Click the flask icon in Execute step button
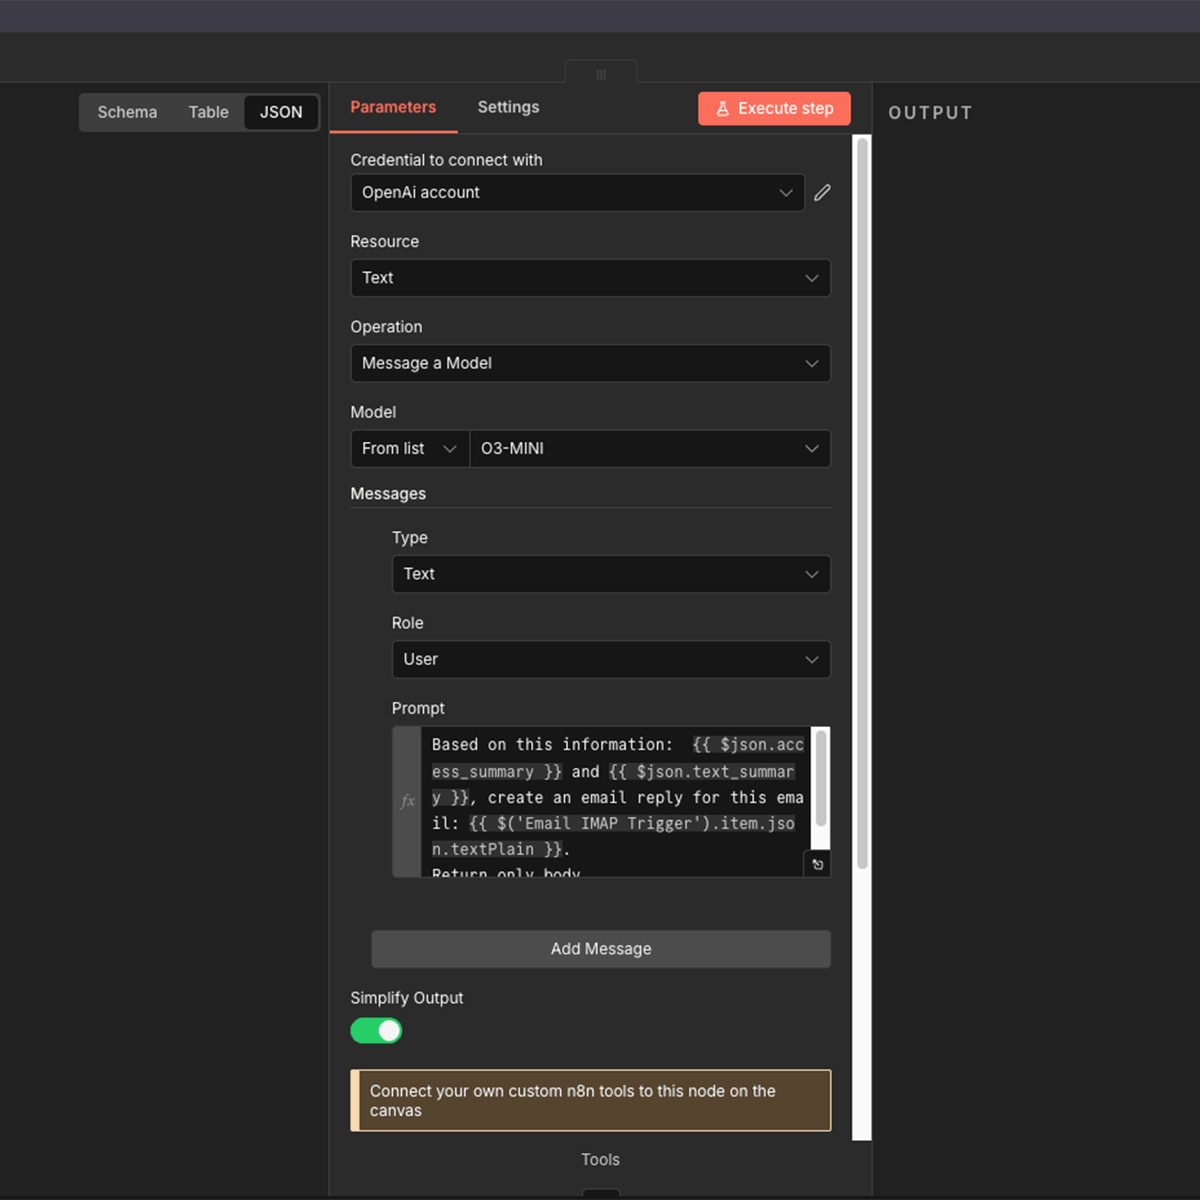Viewport: 1200px width, 1200px height. click(x=722, y=108)
